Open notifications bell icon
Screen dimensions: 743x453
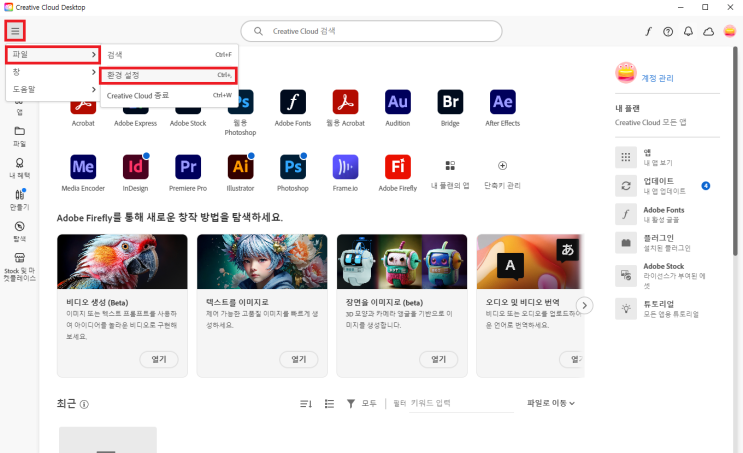click(x=689, y=32)
